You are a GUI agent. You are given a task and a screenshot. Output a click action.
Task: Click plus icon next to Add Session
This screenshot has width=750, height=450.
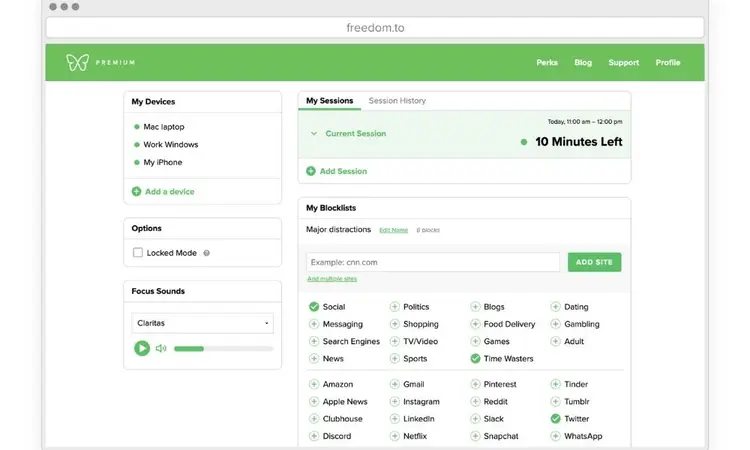(311, 171)
